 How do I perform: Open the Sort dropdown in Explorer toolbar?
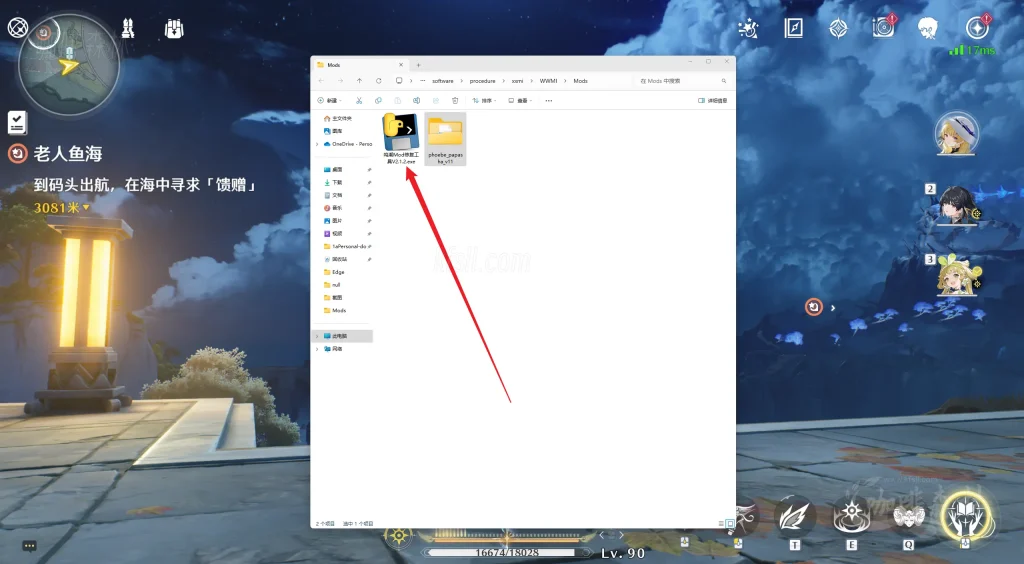tap(485, 101)
